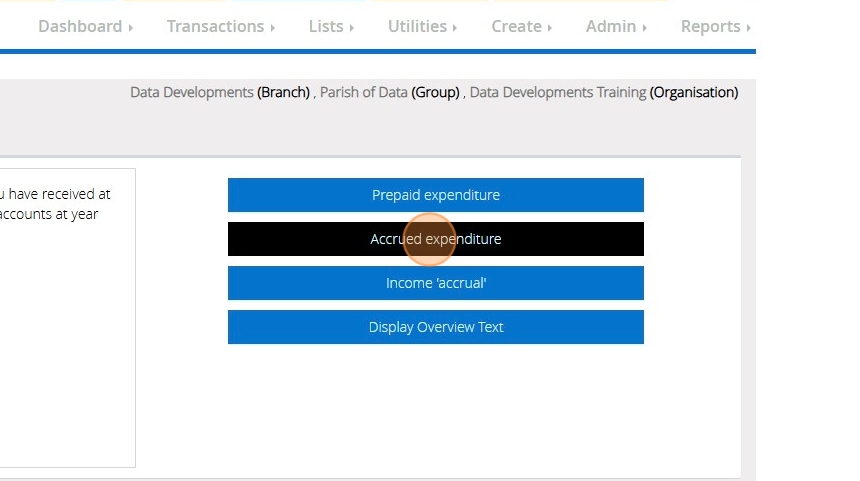This screenshot has width=860, height=481.
Task: Select the Parish of Data (Group) breadcrumb
Action: tap(389, 92)
